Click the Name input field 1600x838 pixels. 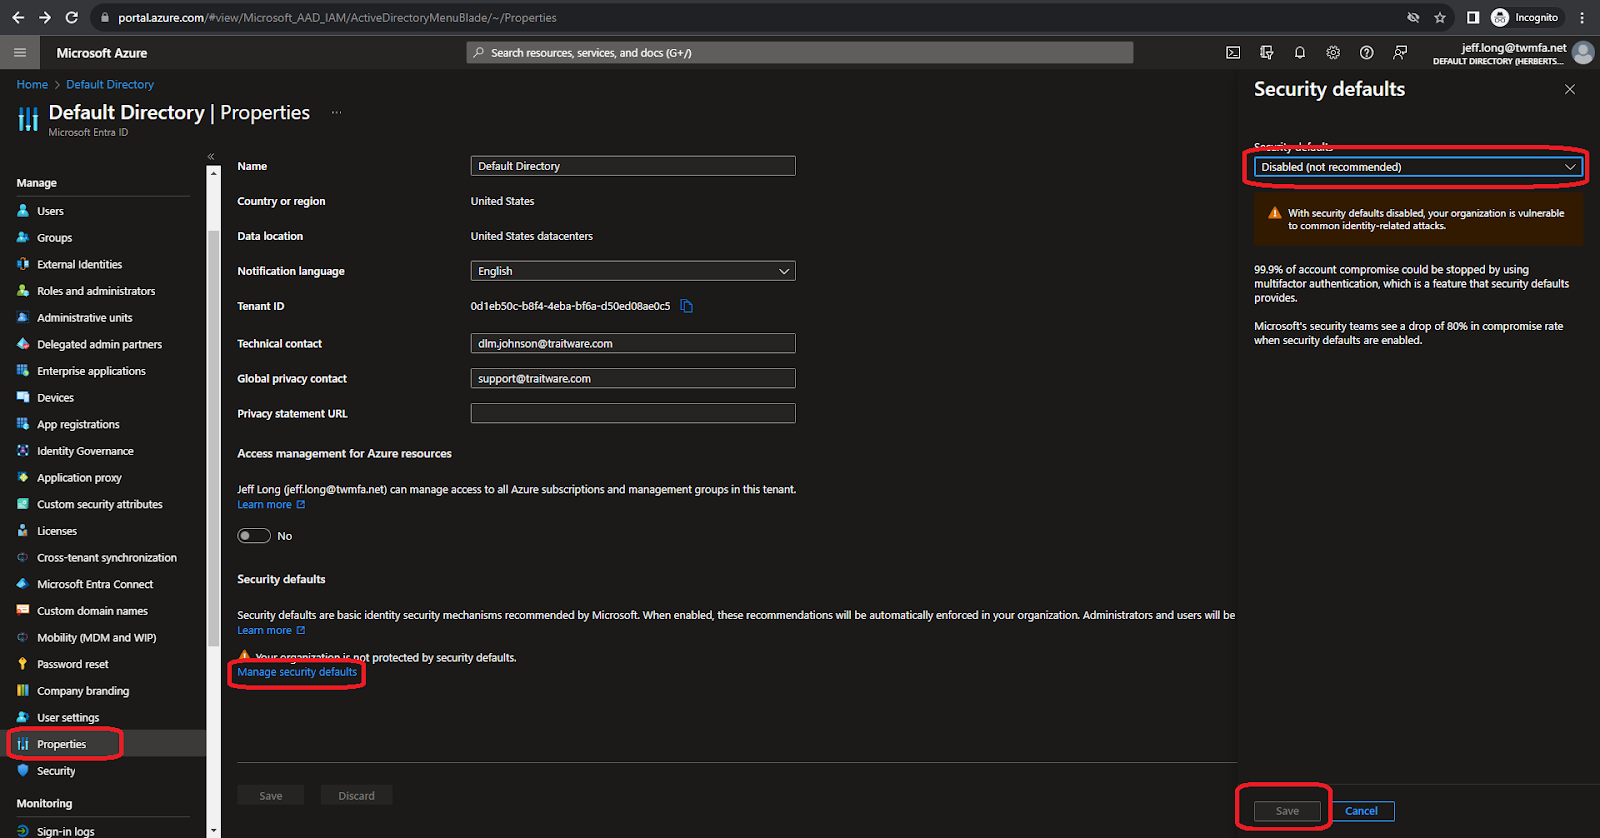click(x=633, y=166)
